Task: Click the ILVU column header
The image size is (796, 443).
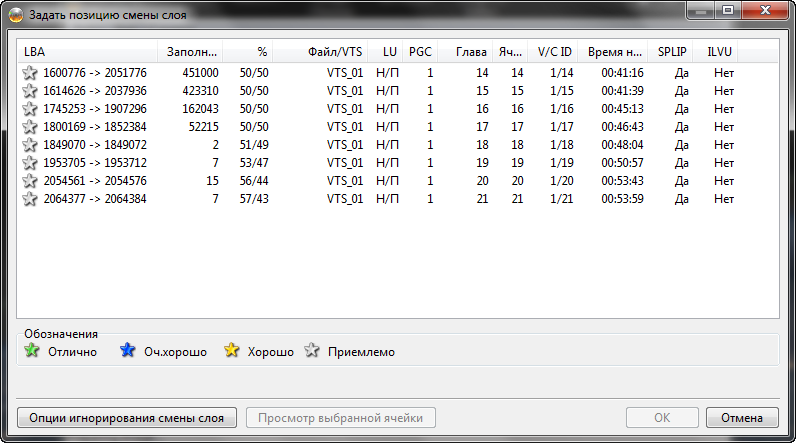Action: 719,51
